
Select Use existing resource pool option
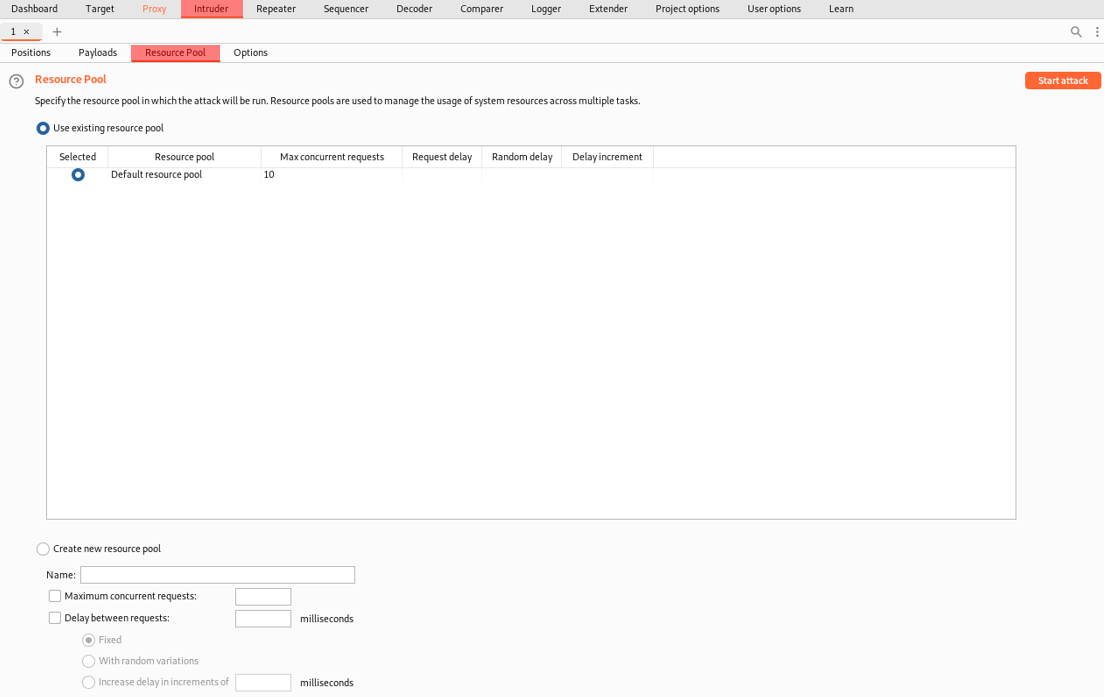click(43, 128)
